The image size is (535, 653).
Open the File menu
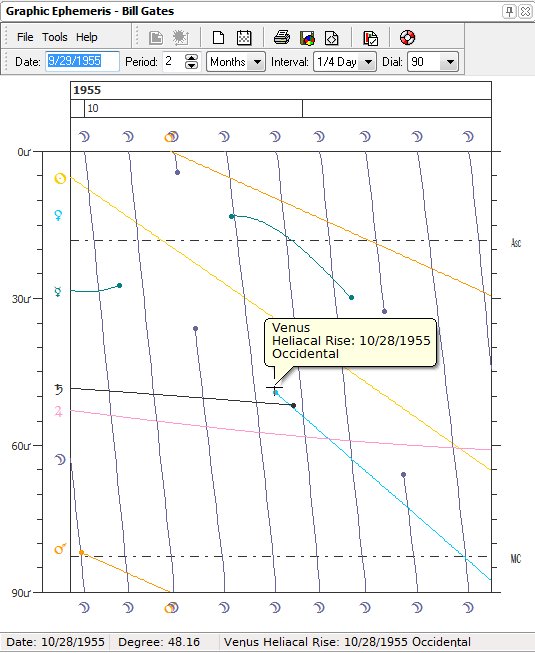(25, 37)
